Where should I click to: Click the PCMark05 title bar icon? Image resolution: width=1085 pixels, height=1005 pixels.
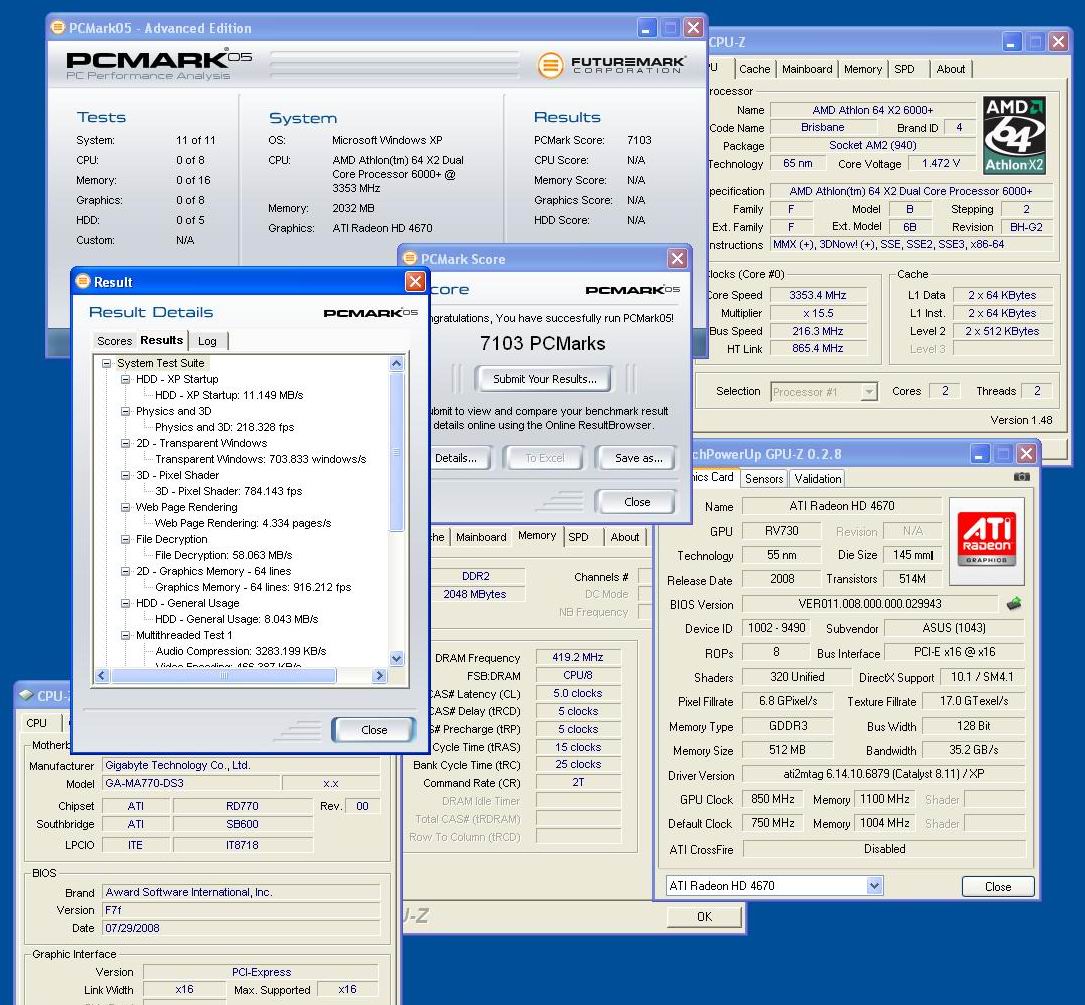(x=58, y=28)
